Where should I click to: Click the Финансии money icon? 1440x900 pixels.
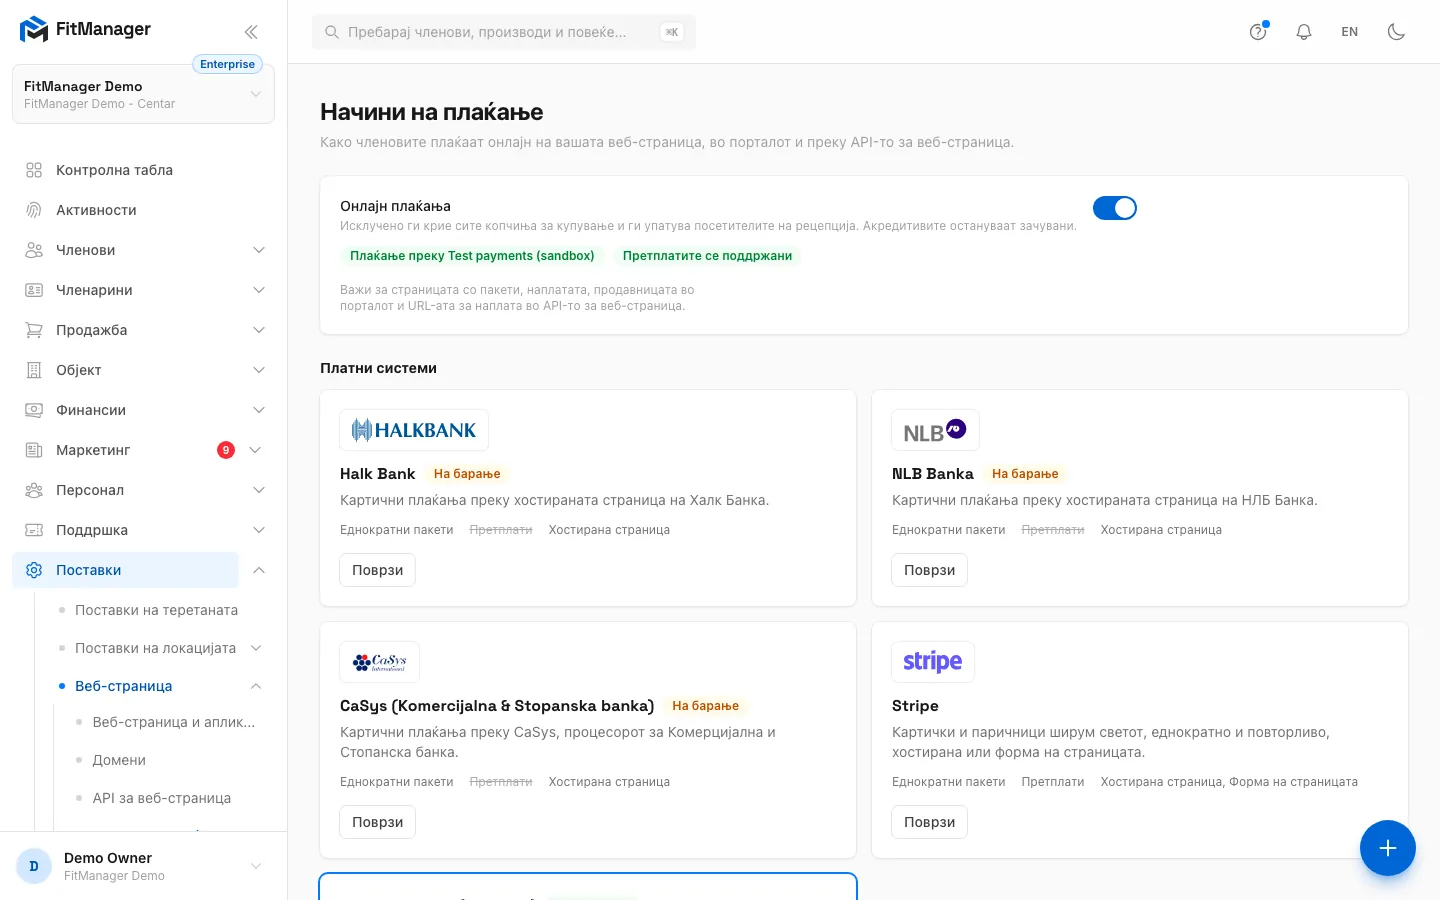pyautogui.click(x=34, y=410)
